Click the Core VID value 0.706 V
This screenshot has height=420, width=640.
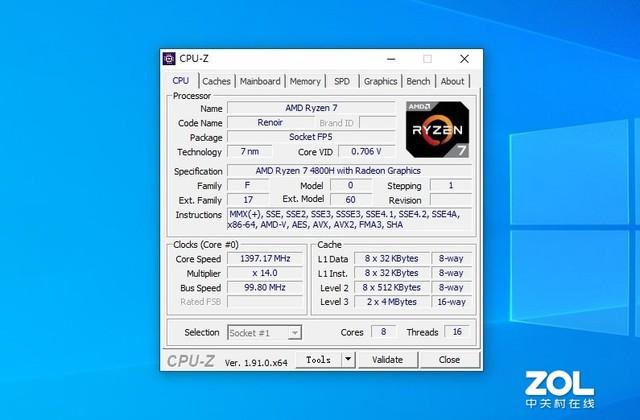point(367,151)
